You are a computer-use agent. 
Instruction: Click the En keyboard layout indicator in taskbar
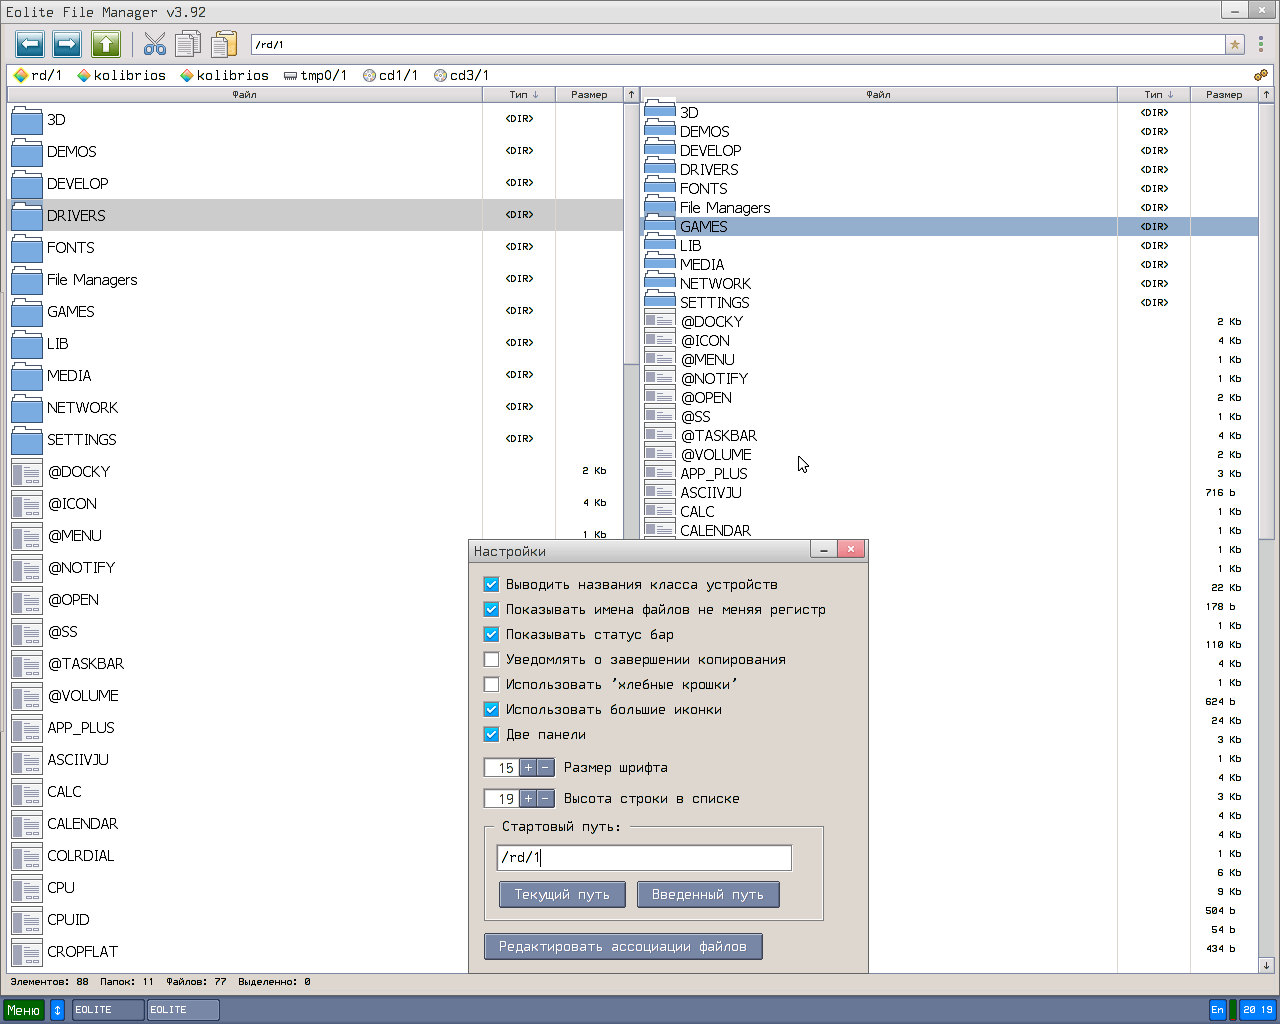pyautogui.click(x=1218, y=1009)
